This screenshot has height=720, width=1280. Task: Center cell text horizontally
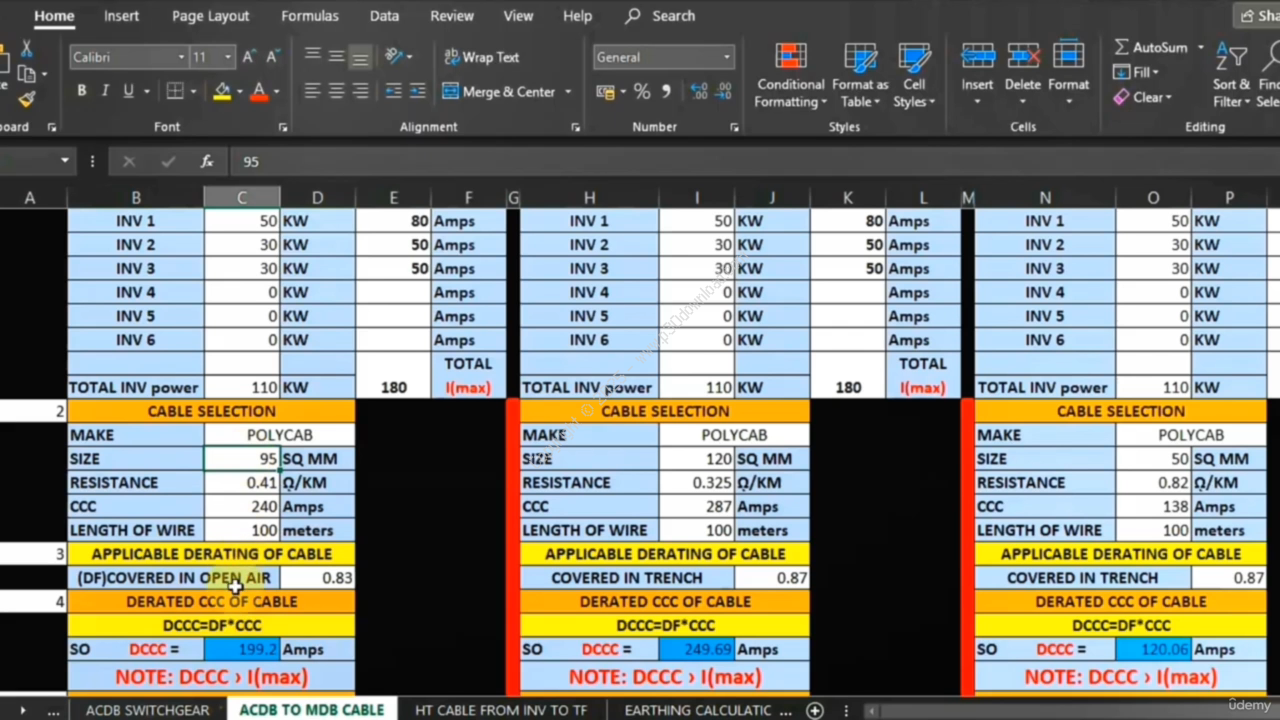(x=336, y=91)
